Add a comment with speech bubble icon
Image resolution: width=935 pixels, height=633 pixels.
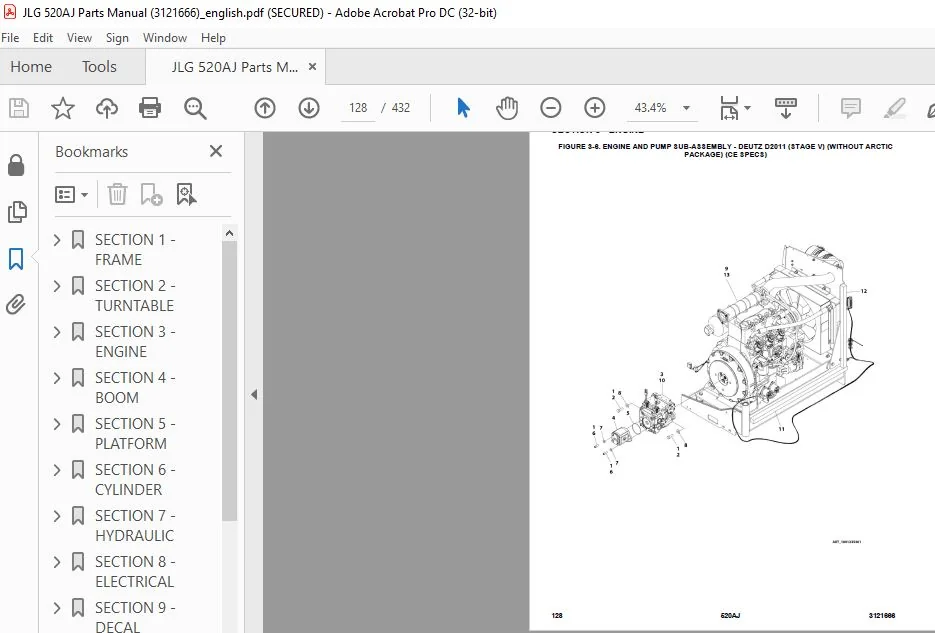click(x=850, y=108)
